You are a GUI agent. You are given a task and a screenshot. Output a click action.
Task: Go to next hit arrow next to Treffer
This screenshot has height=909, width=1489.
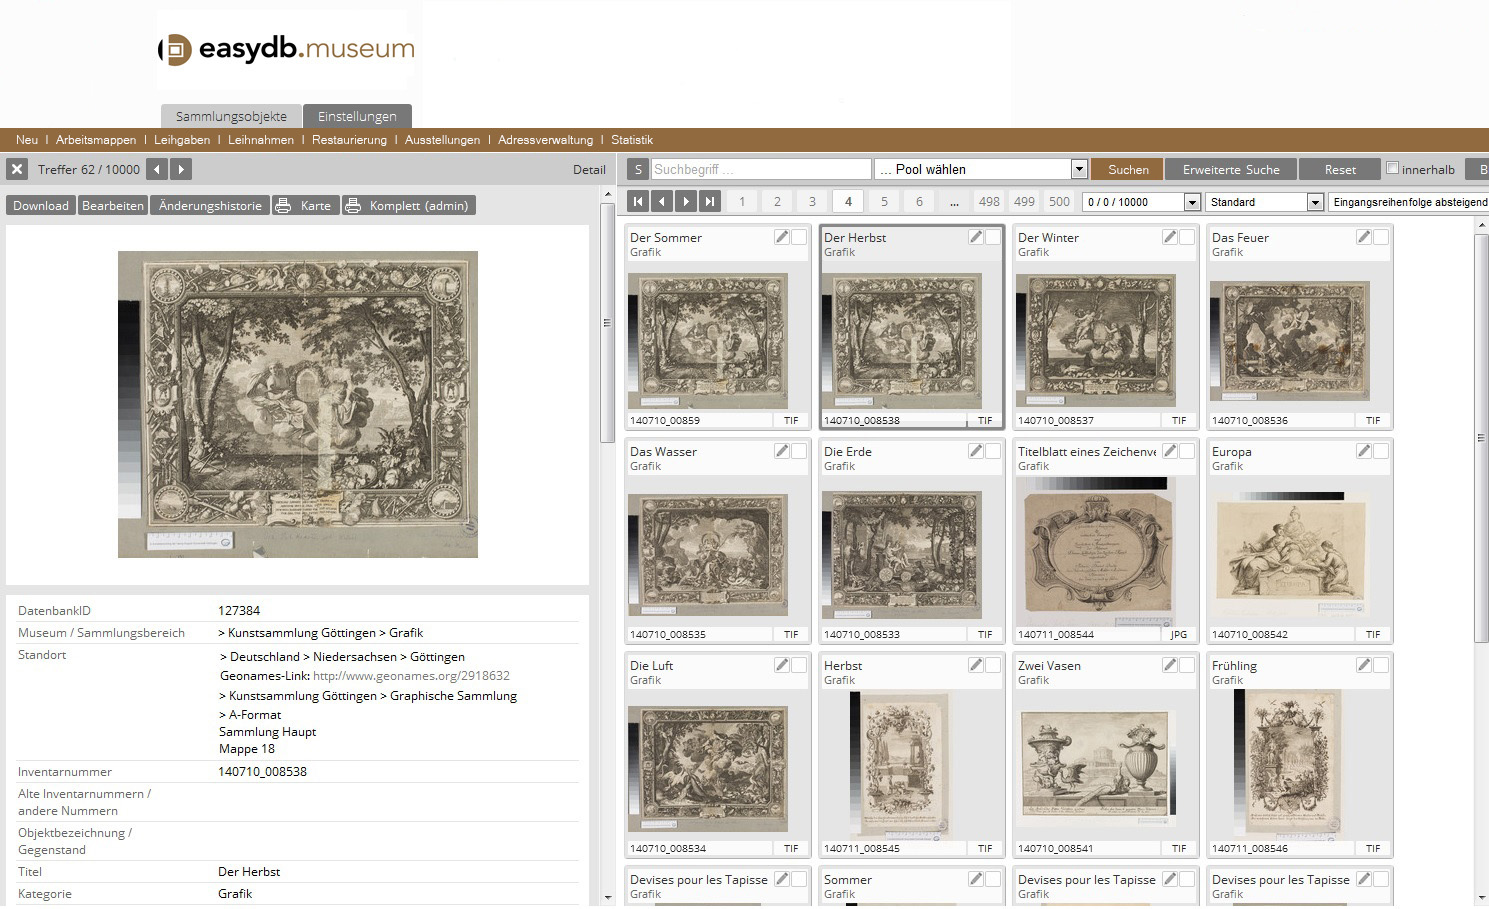pos(181,169)
